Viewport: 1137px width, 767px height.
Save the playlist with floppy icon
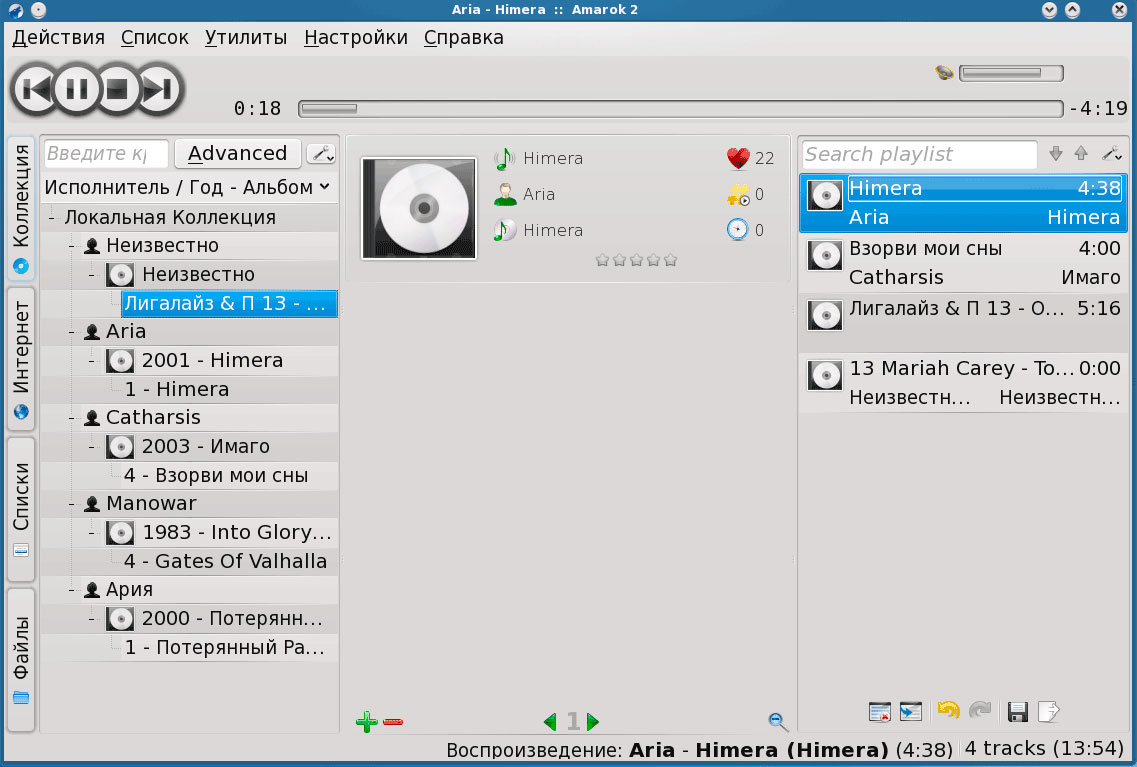click(1017, 712)
